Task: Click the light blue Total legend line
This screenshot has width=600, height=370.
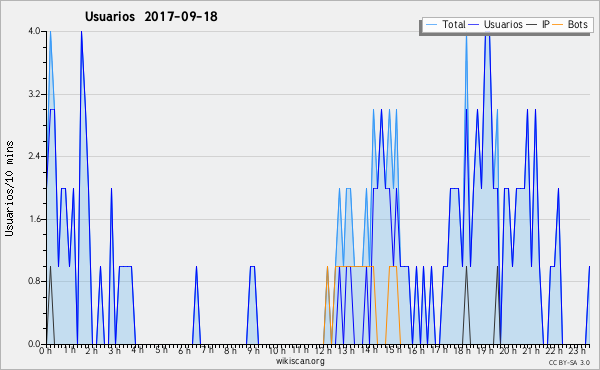Action: click(x=431, y=25)
